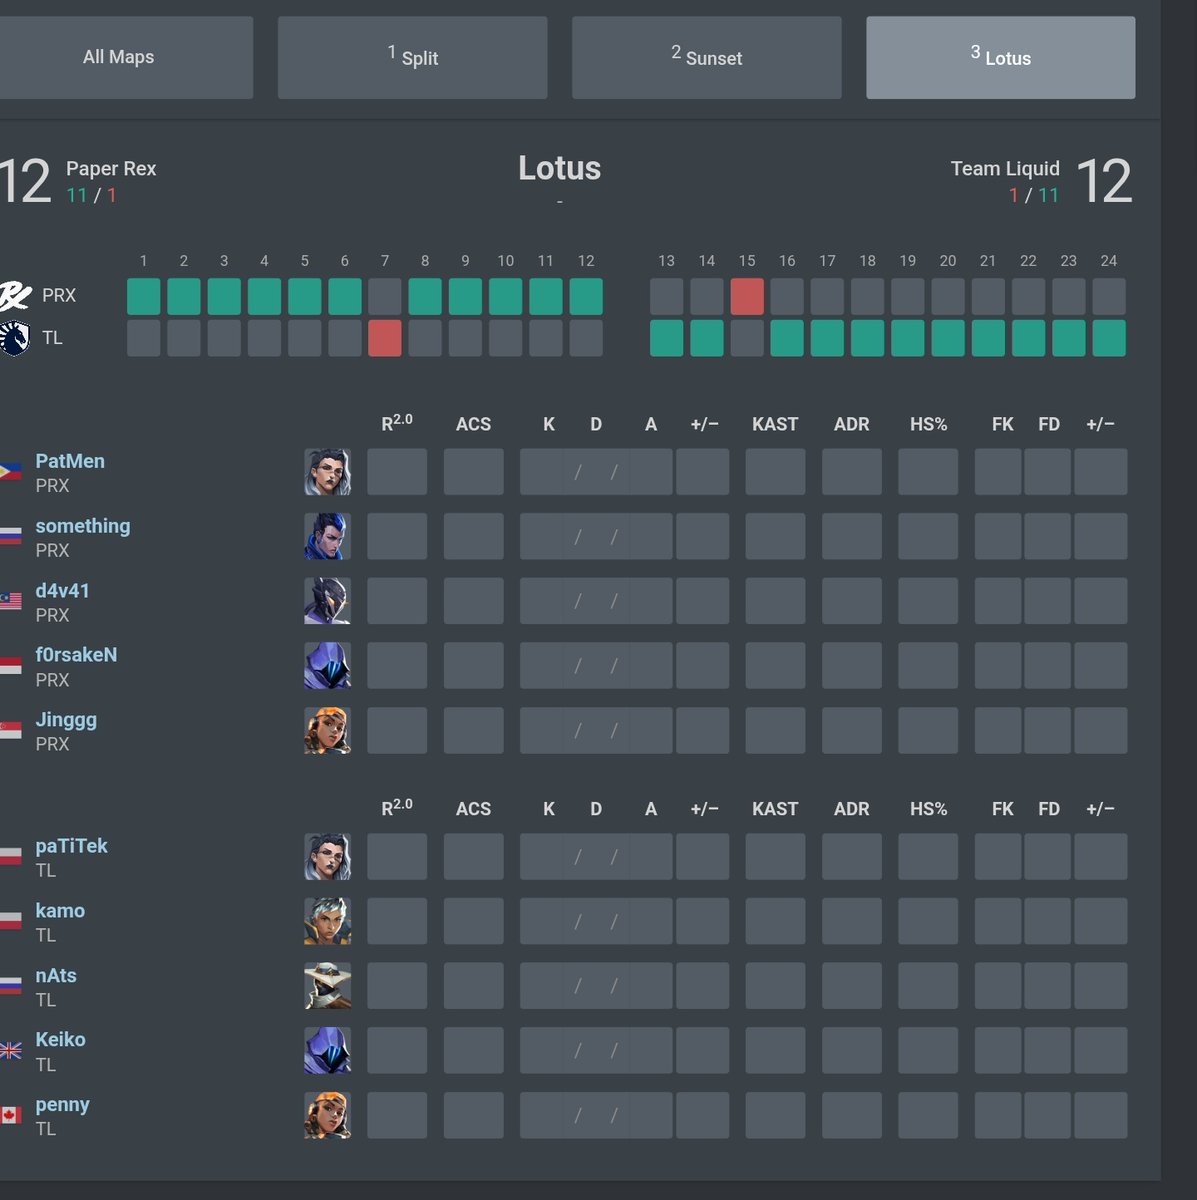Click TL's green round 13 square
The height and width of the screenshot is (1200, 1197).
tap(667, 338)
